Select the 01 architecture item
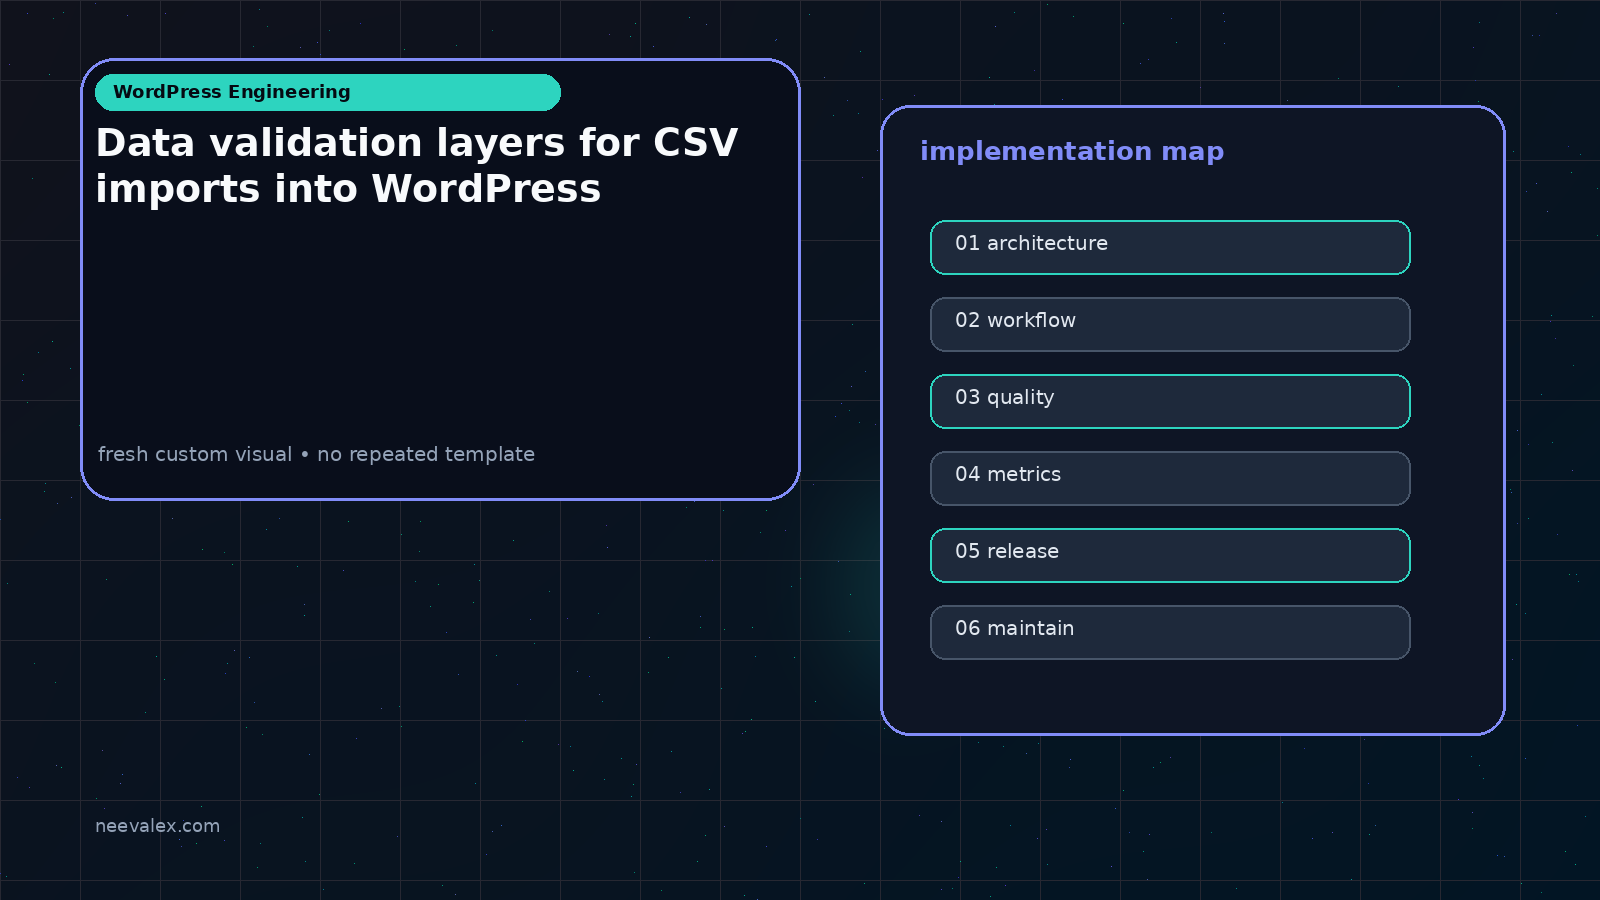 (1170, 247)
